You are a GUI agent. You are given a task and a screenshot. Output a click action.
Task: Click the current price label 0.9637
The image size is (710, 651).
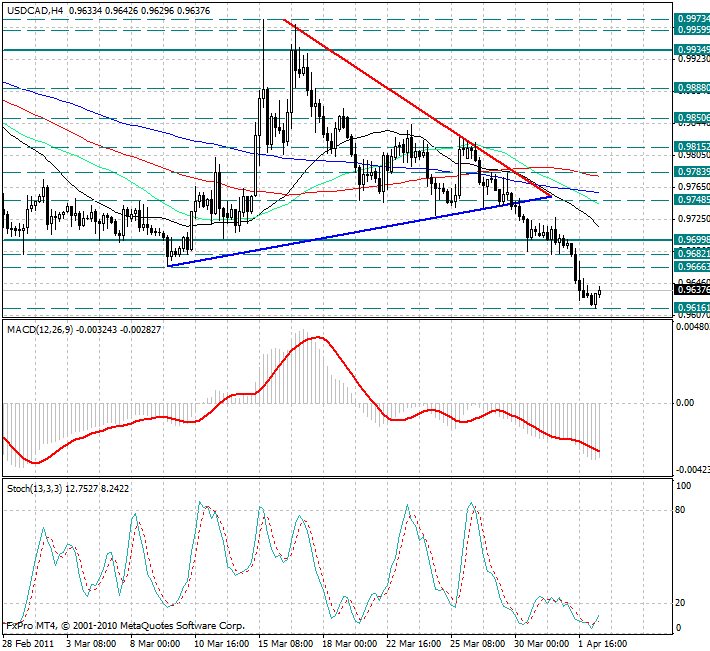[692, 289]
